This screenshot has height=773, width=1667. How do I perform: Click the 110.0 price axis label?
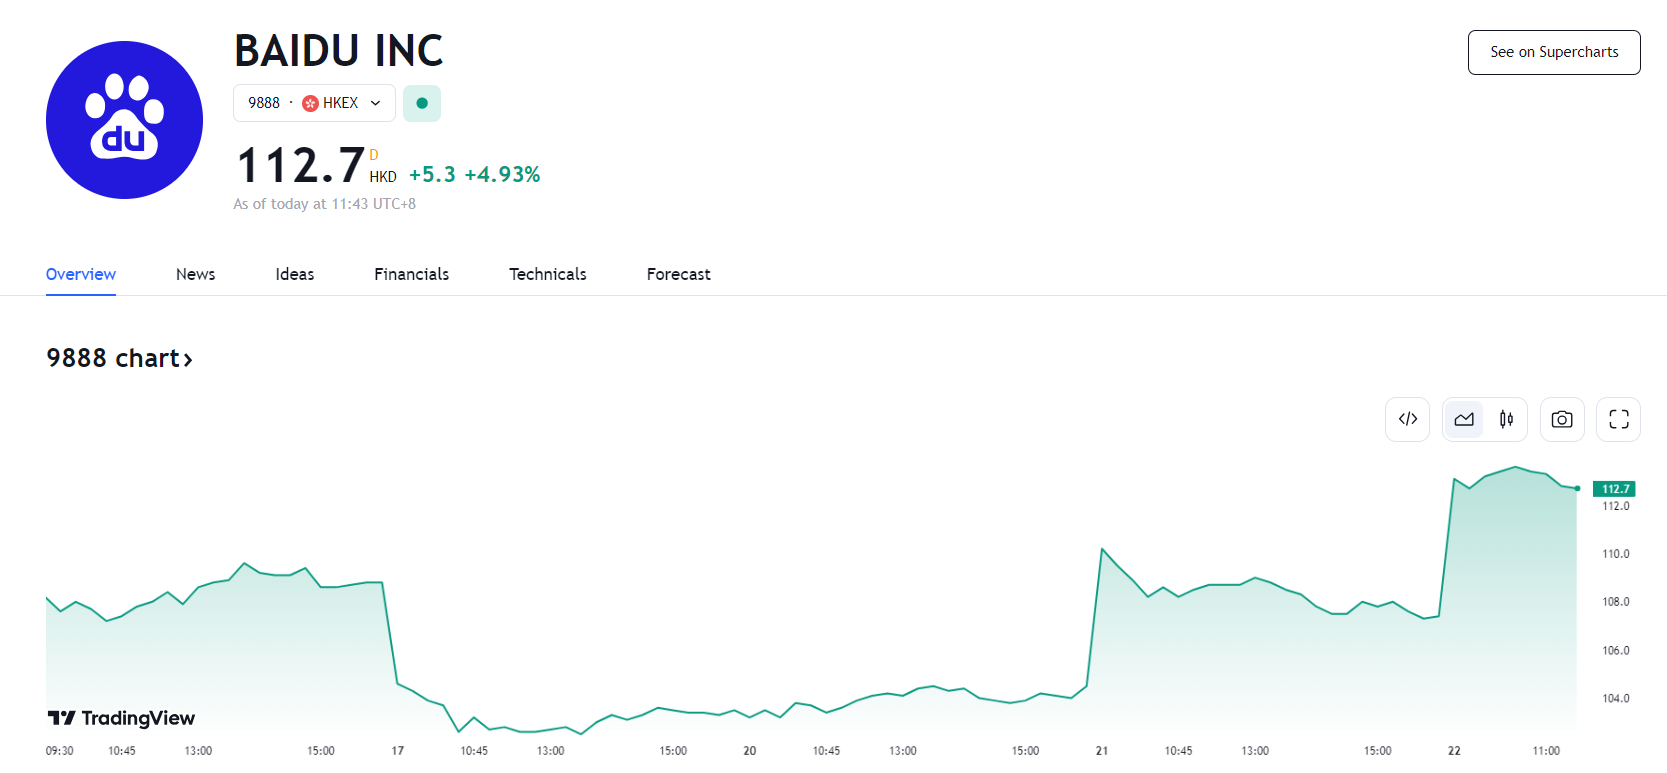tap(1616, 554)
